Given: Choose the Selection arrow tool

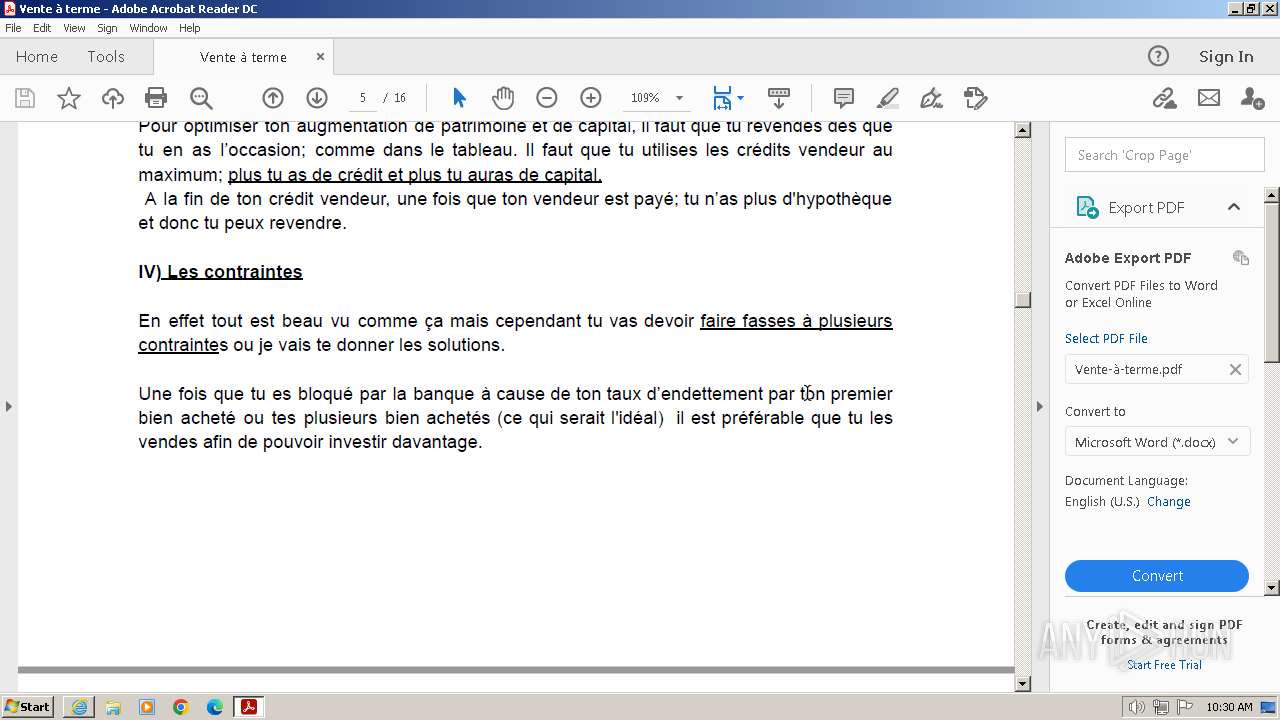Looking at the screenshot, I should [x=459, y=98].
